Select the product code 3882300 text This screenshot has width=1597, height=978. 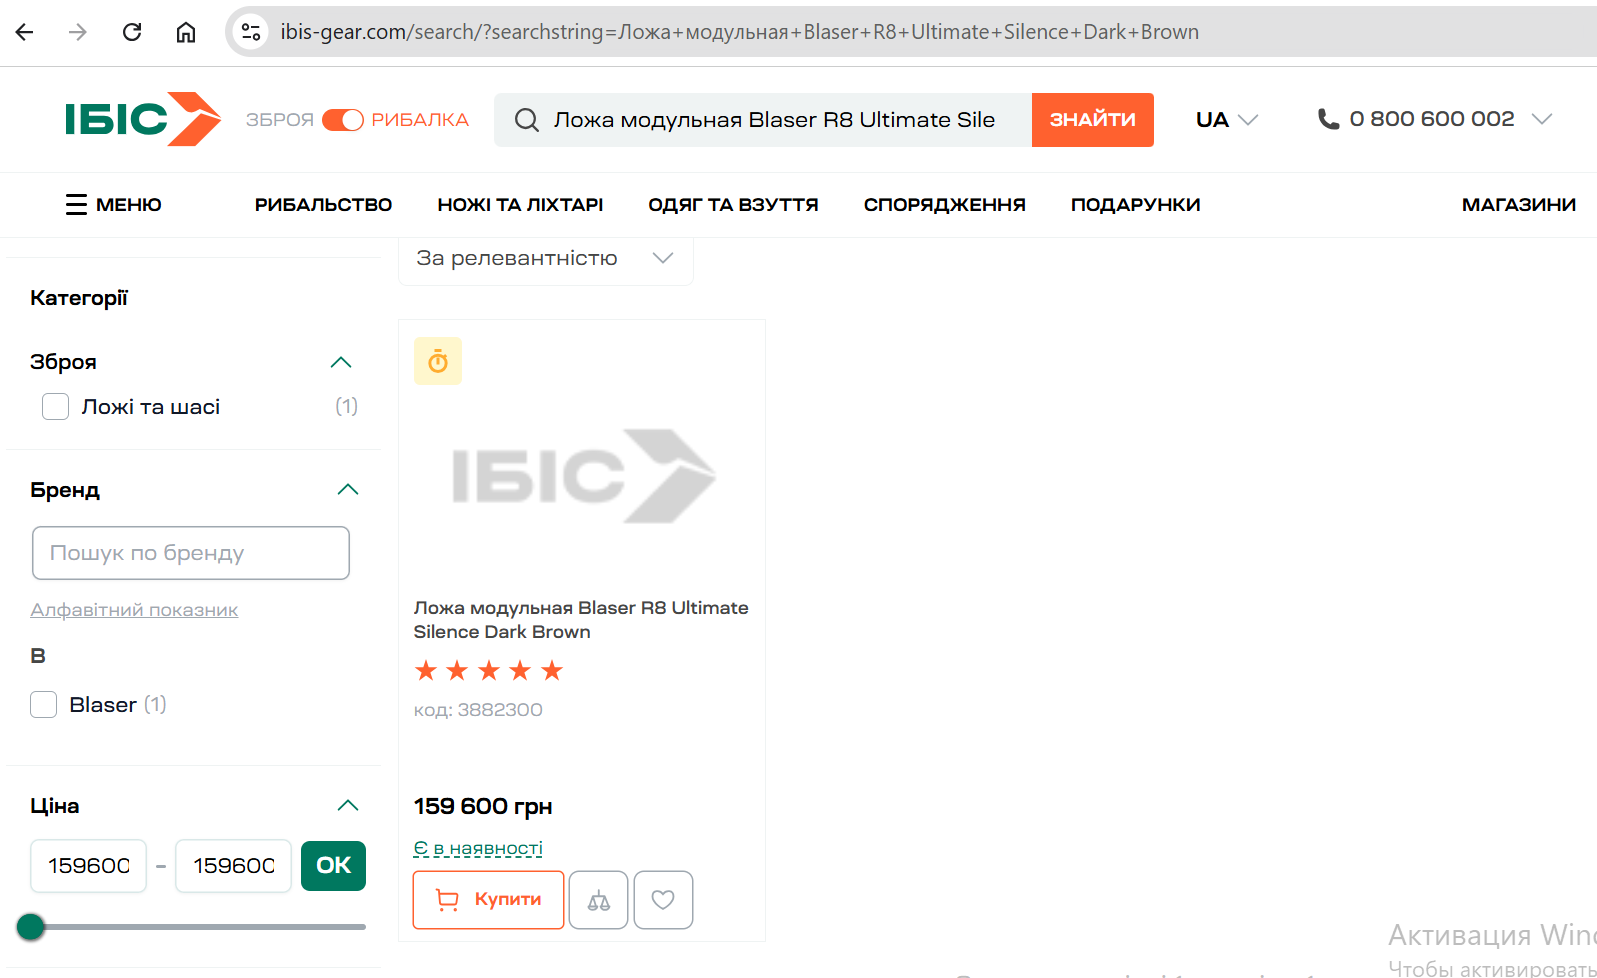point(500,710)
